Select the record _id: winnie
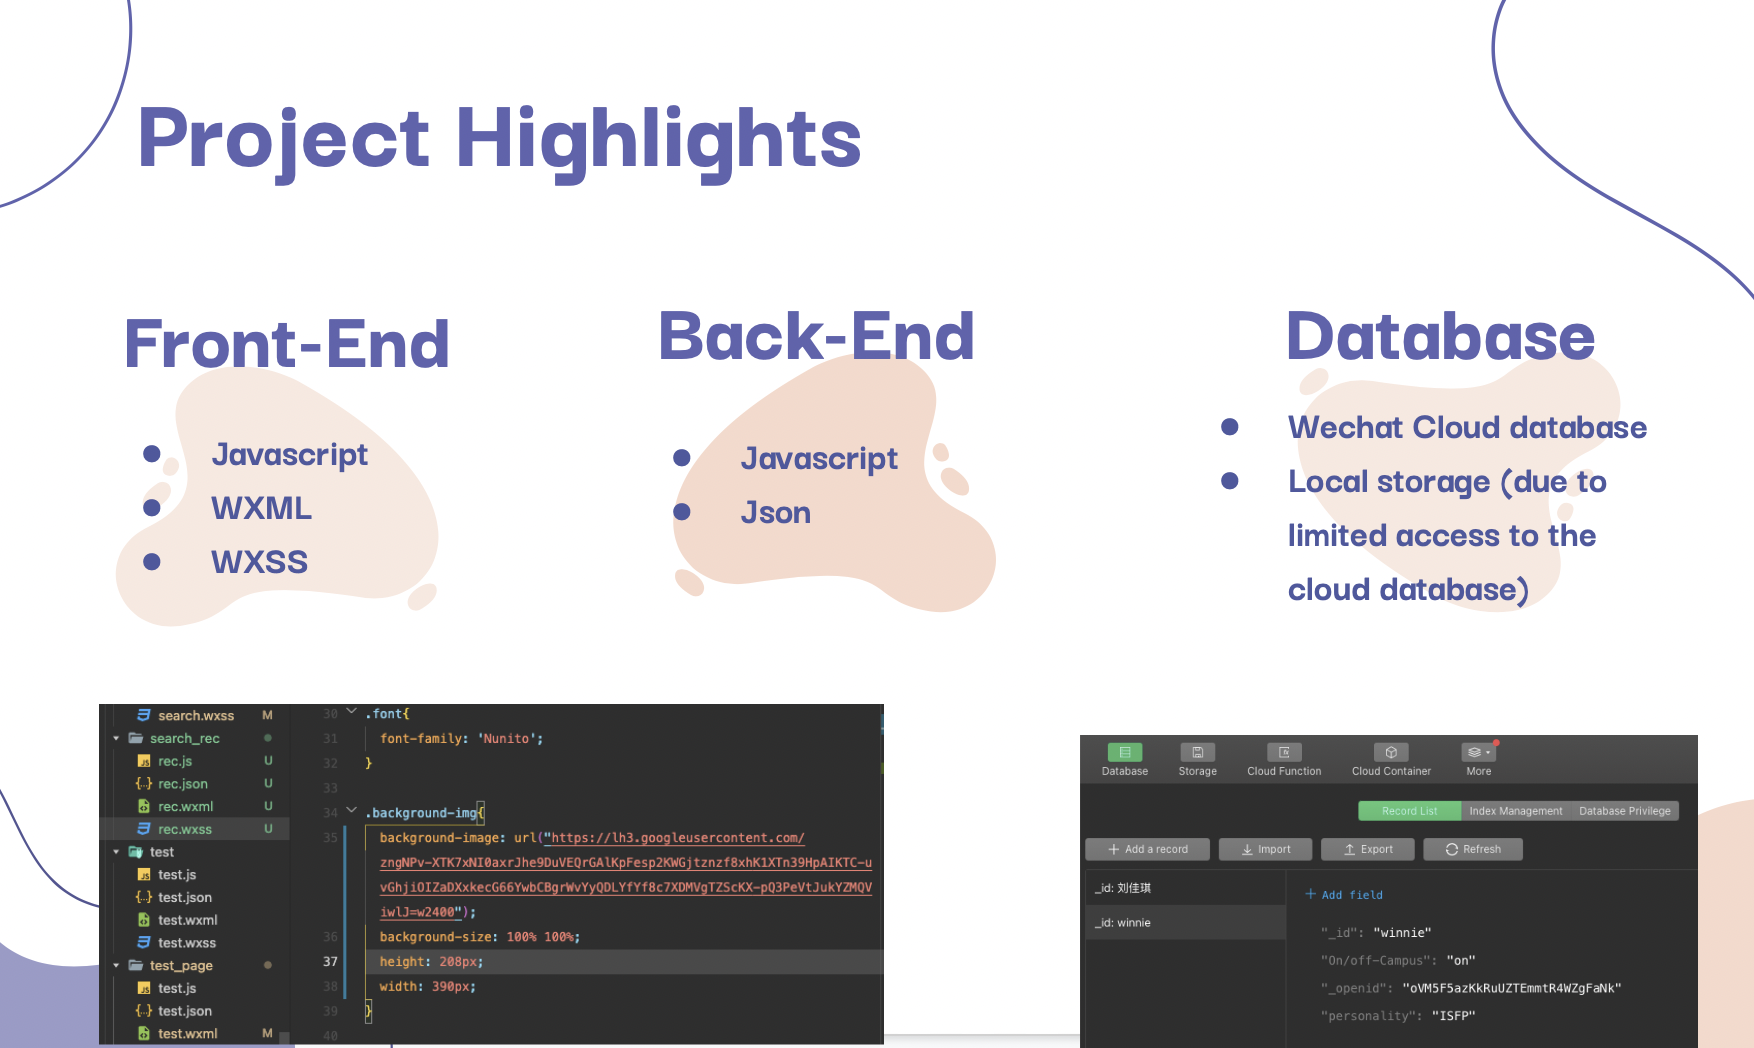This screenshot has width=1754, height=1048. tap(1185, 922)
